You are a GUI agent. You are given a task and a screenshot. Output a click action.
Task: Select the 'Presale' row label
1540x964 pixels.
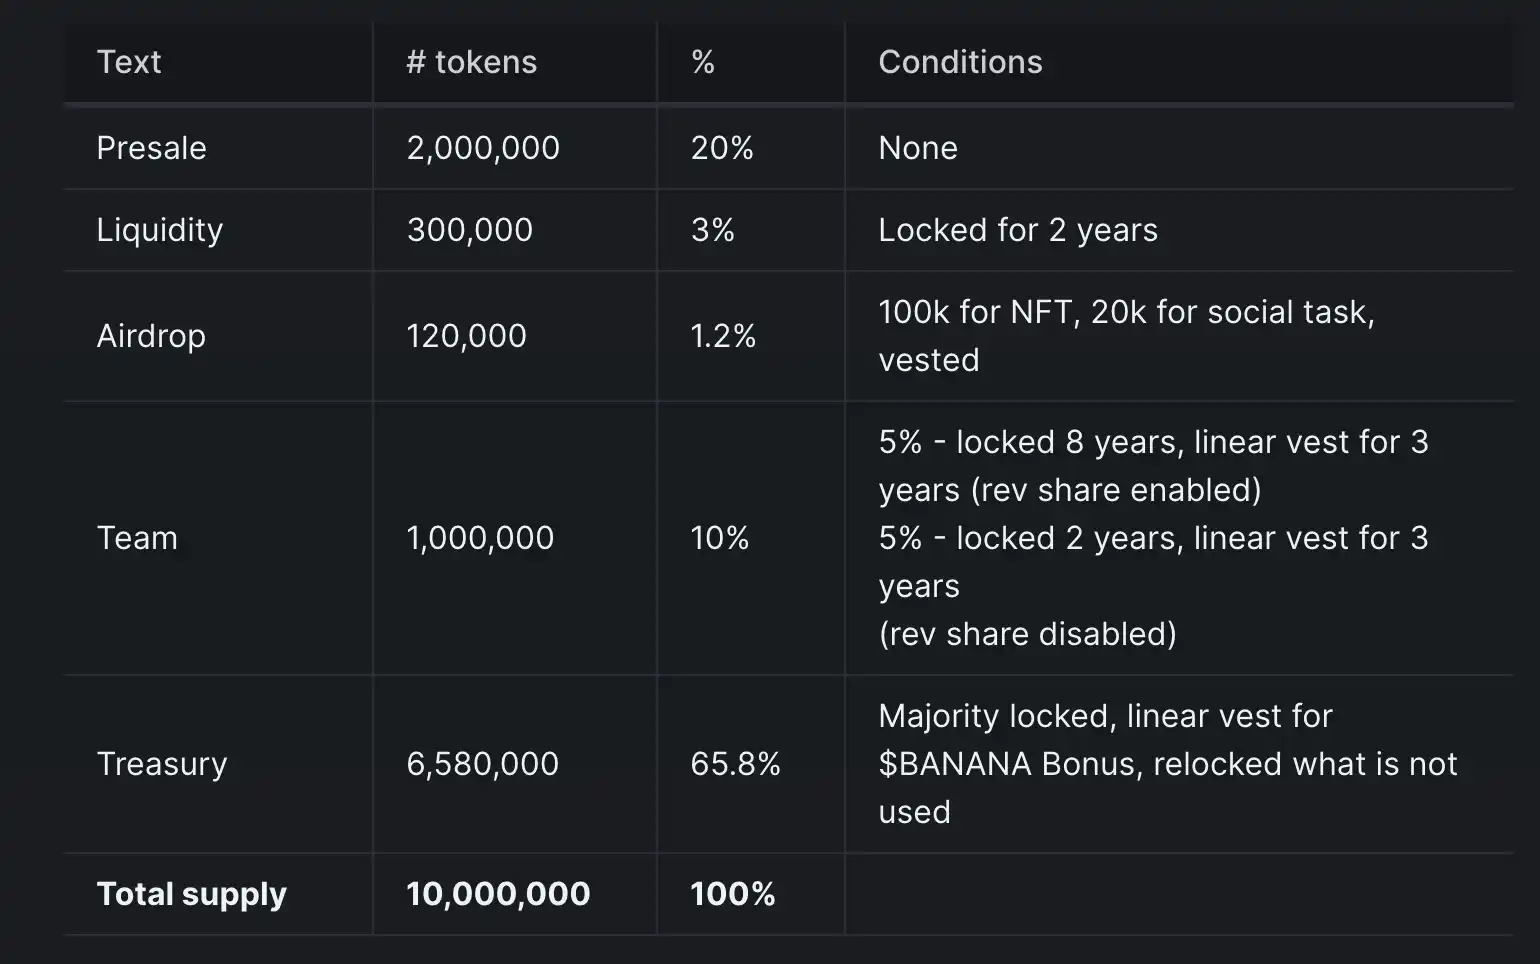coord(151,148)
